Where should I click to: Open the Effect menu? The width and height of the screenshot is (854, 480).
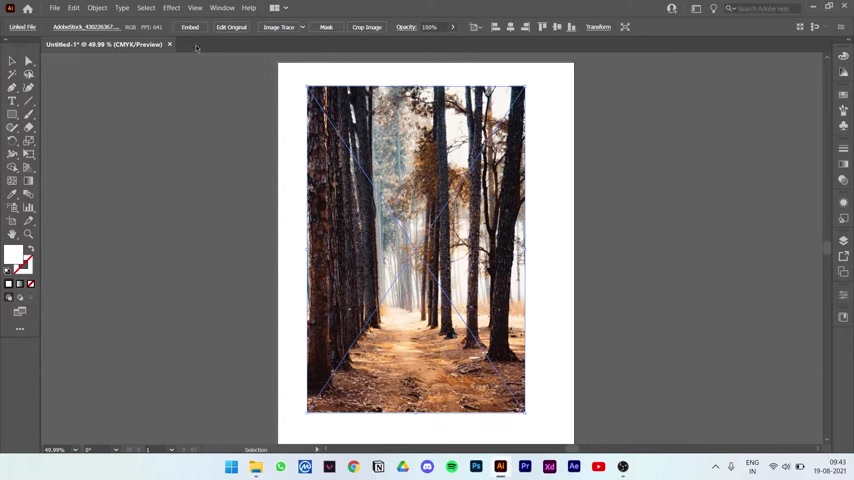point(171,8)
